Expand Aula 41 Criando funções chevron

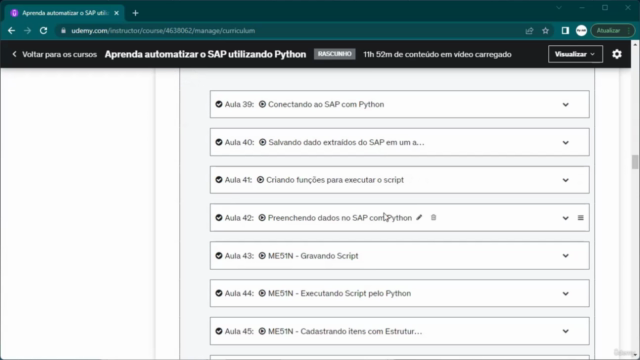click(x=565, y=180)
